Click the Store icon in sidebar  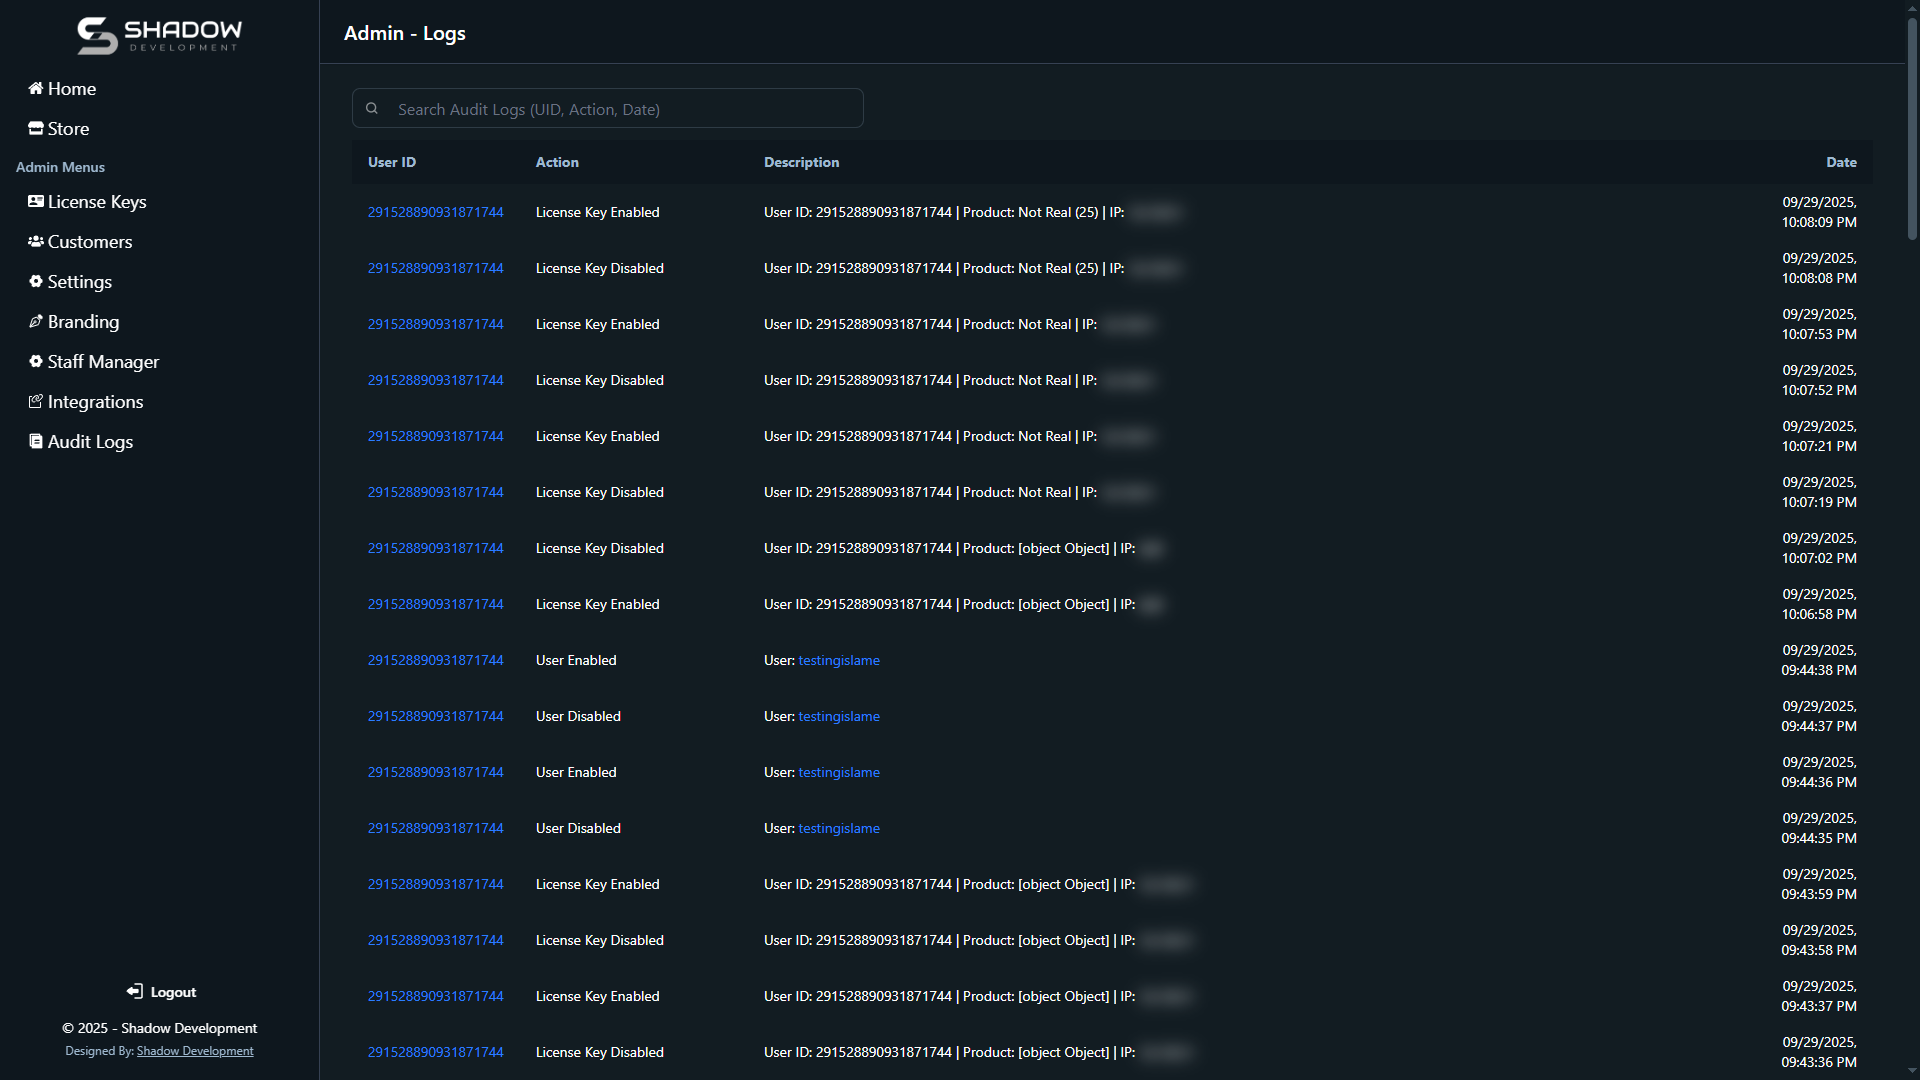point(36,129)
